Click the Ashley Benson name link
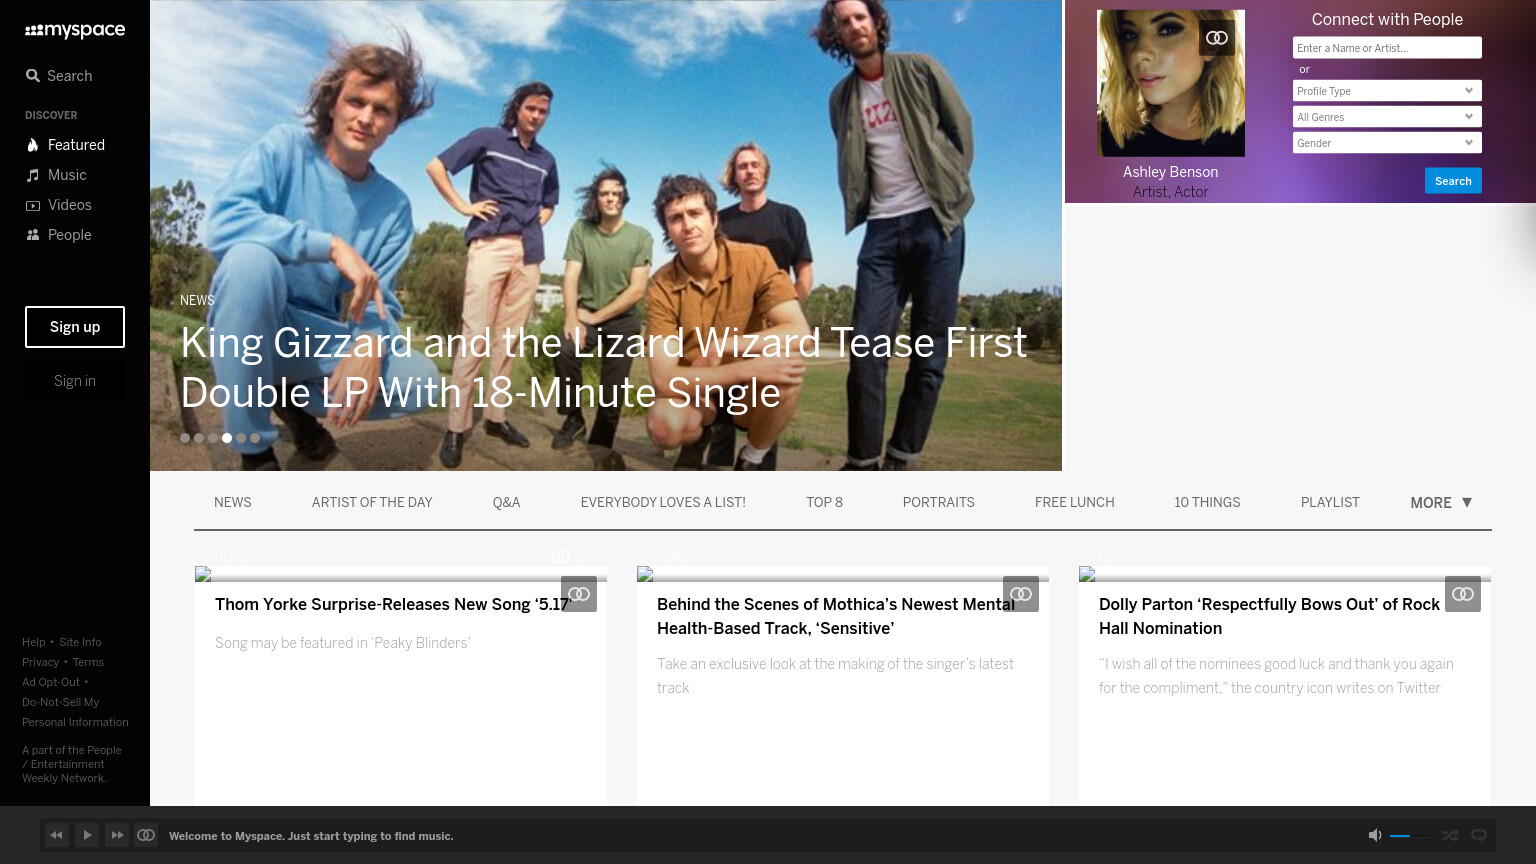Image resolution: width=1536 pixels, height=864 pixels. pyautogui.click(x=1170, y=172)
